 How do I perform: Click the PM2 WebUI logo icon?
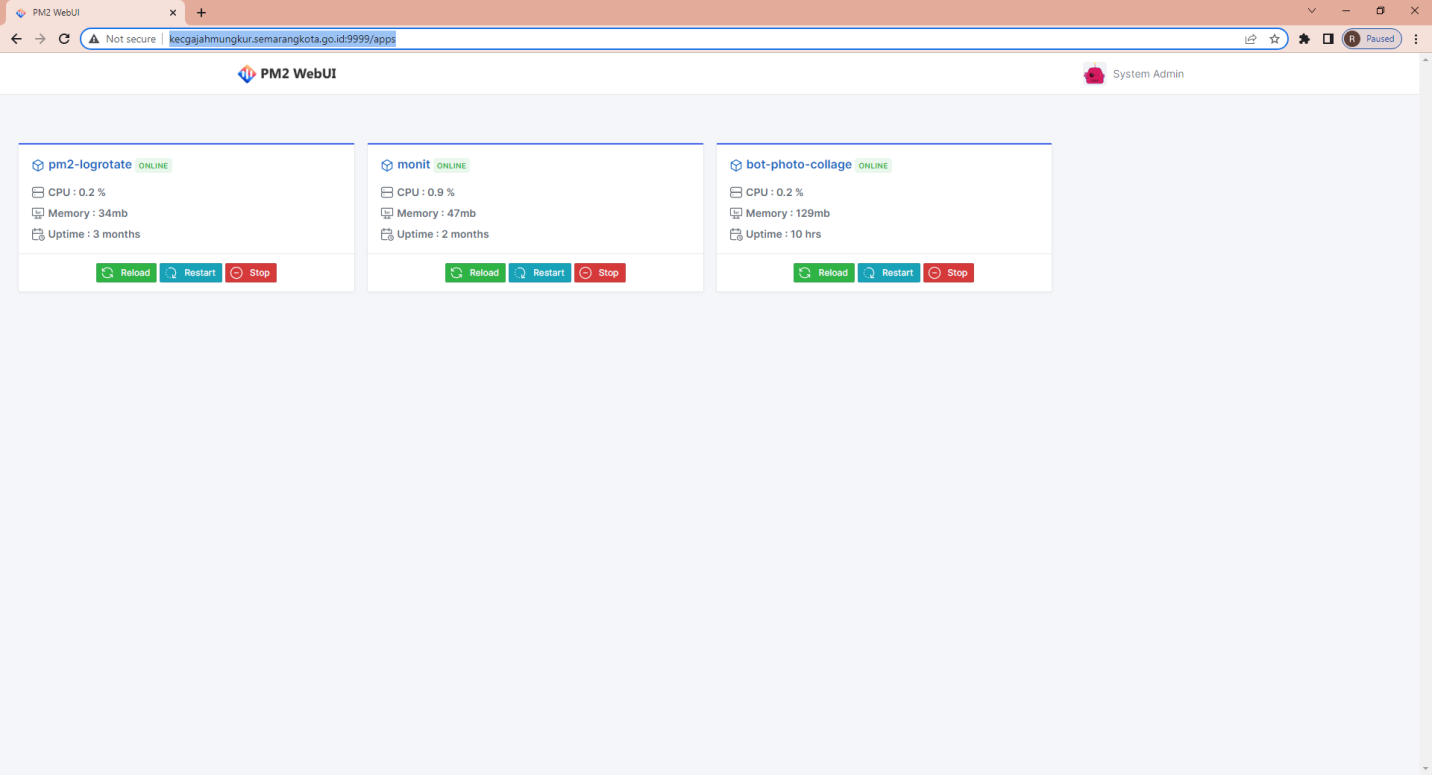(246, 74)
